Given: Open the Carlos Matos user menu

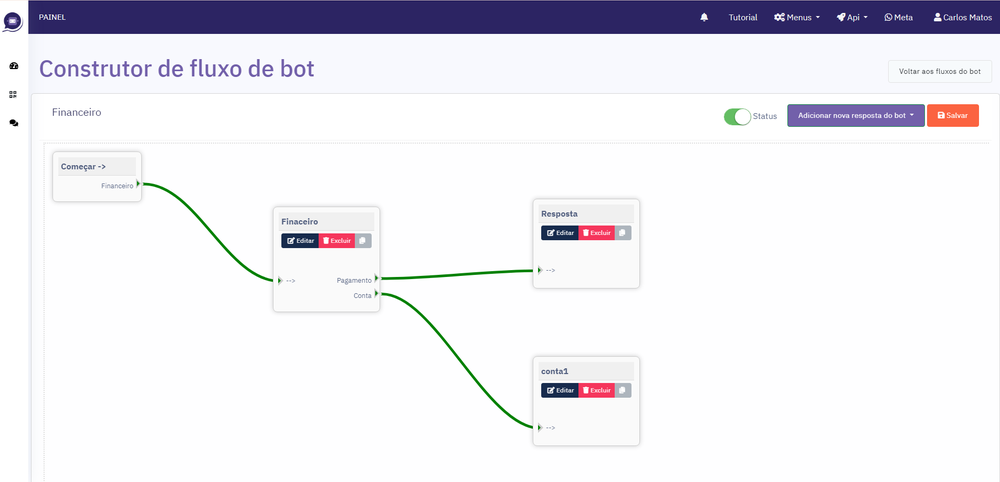Looking at the screenshot, I should coord(962,17).
